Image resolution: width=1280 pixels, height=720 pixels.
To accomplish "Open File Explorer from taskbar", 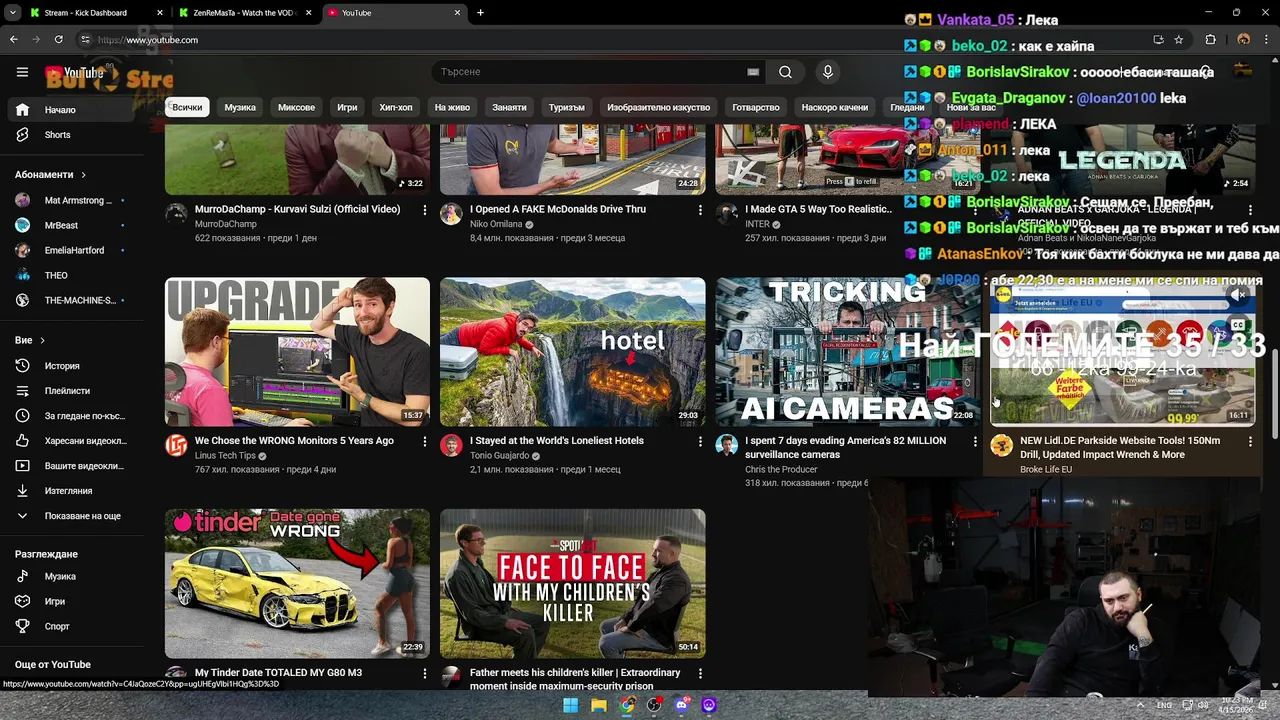I will [598, 705].
